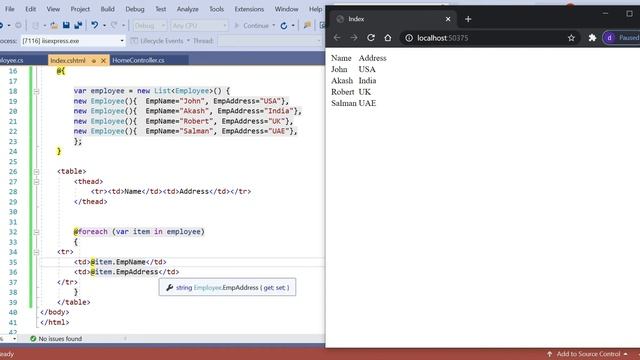Click the browser Forward arrow
The image size is (640, 360).
(354, 38)
